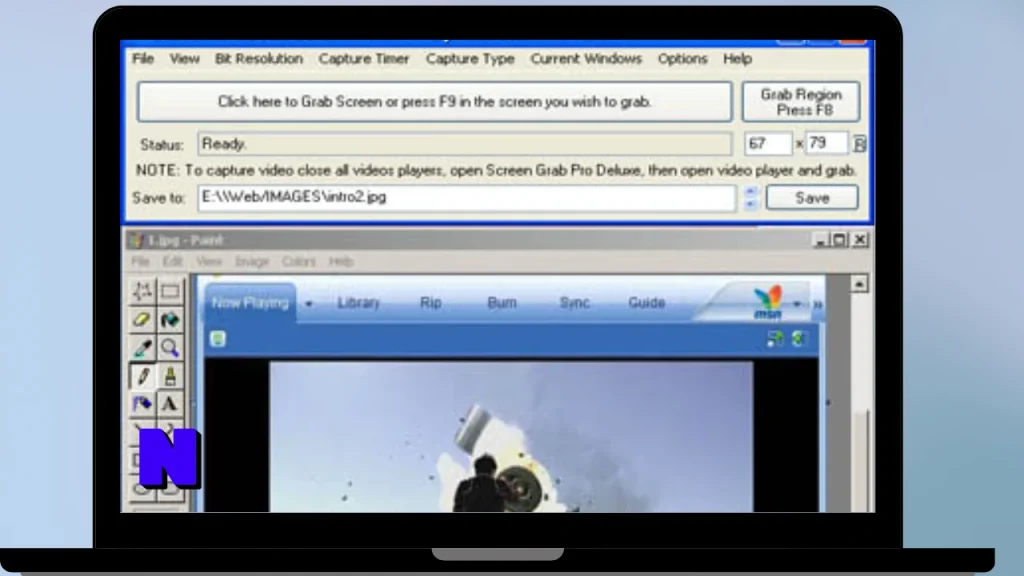Click the Save to file path field
Screen dimensions: 1024x576
467,198
